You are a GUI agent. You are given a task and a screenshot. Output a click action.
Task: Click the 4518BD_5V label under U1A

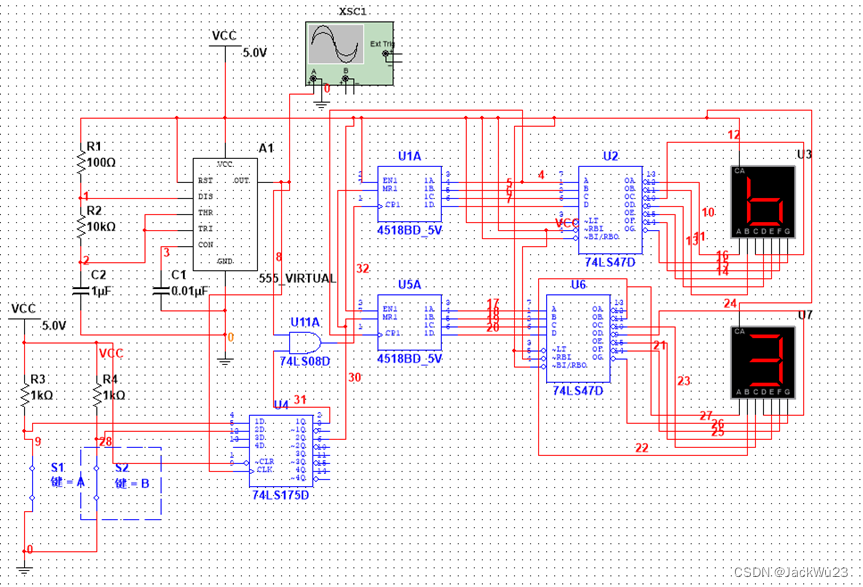click(x=409, y=231)
